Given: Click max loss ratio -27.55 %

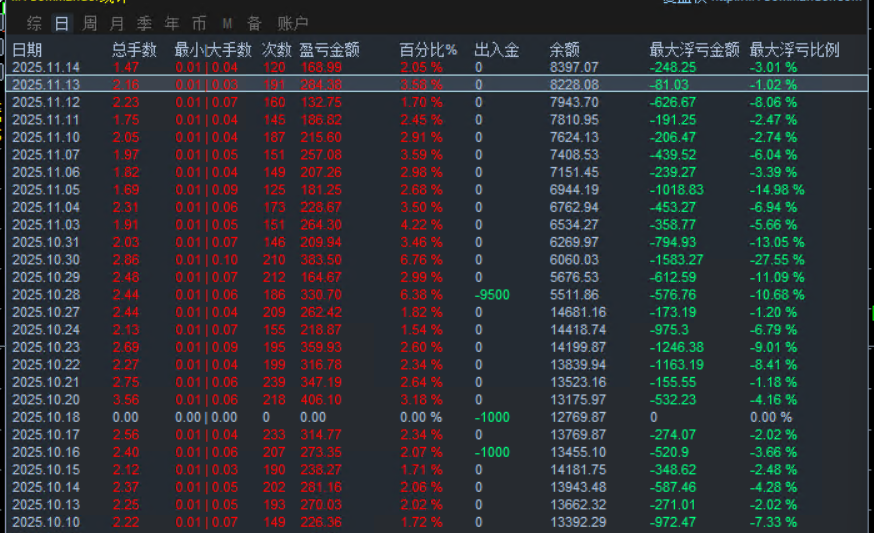Looking at the screenshot, I should pyautogui.click(x=777, y=260).
